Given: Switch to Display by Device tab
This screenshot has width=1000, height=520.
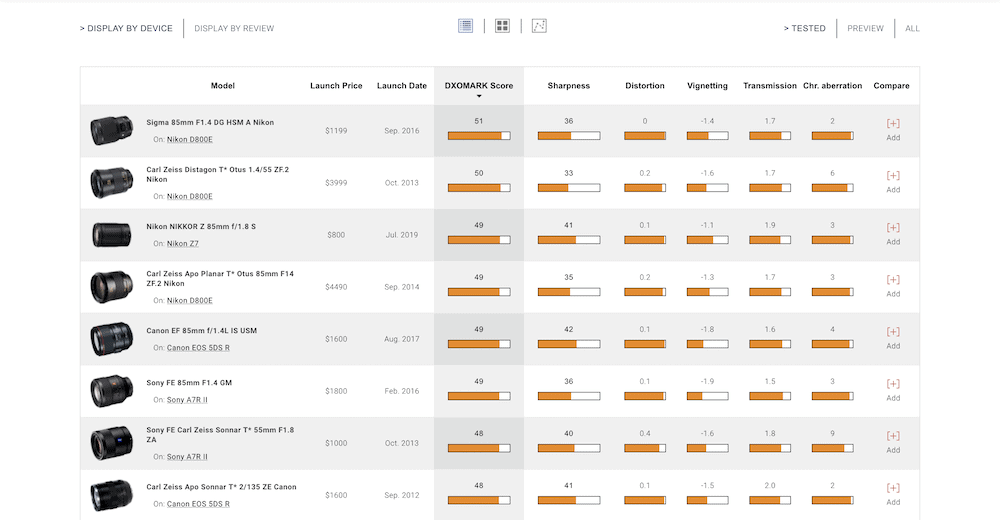Looking at the screenshot, I should tap(127, 28).
